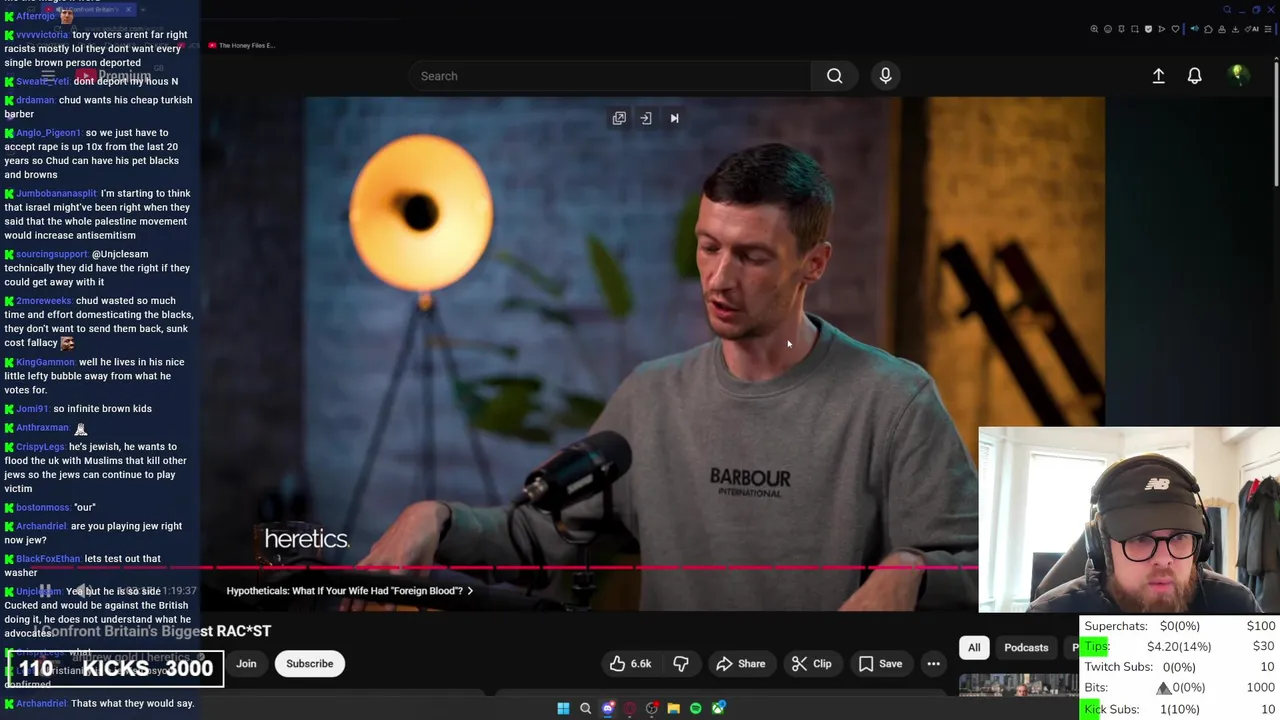Click browser downloads toolbar icon

[1235, 29]
